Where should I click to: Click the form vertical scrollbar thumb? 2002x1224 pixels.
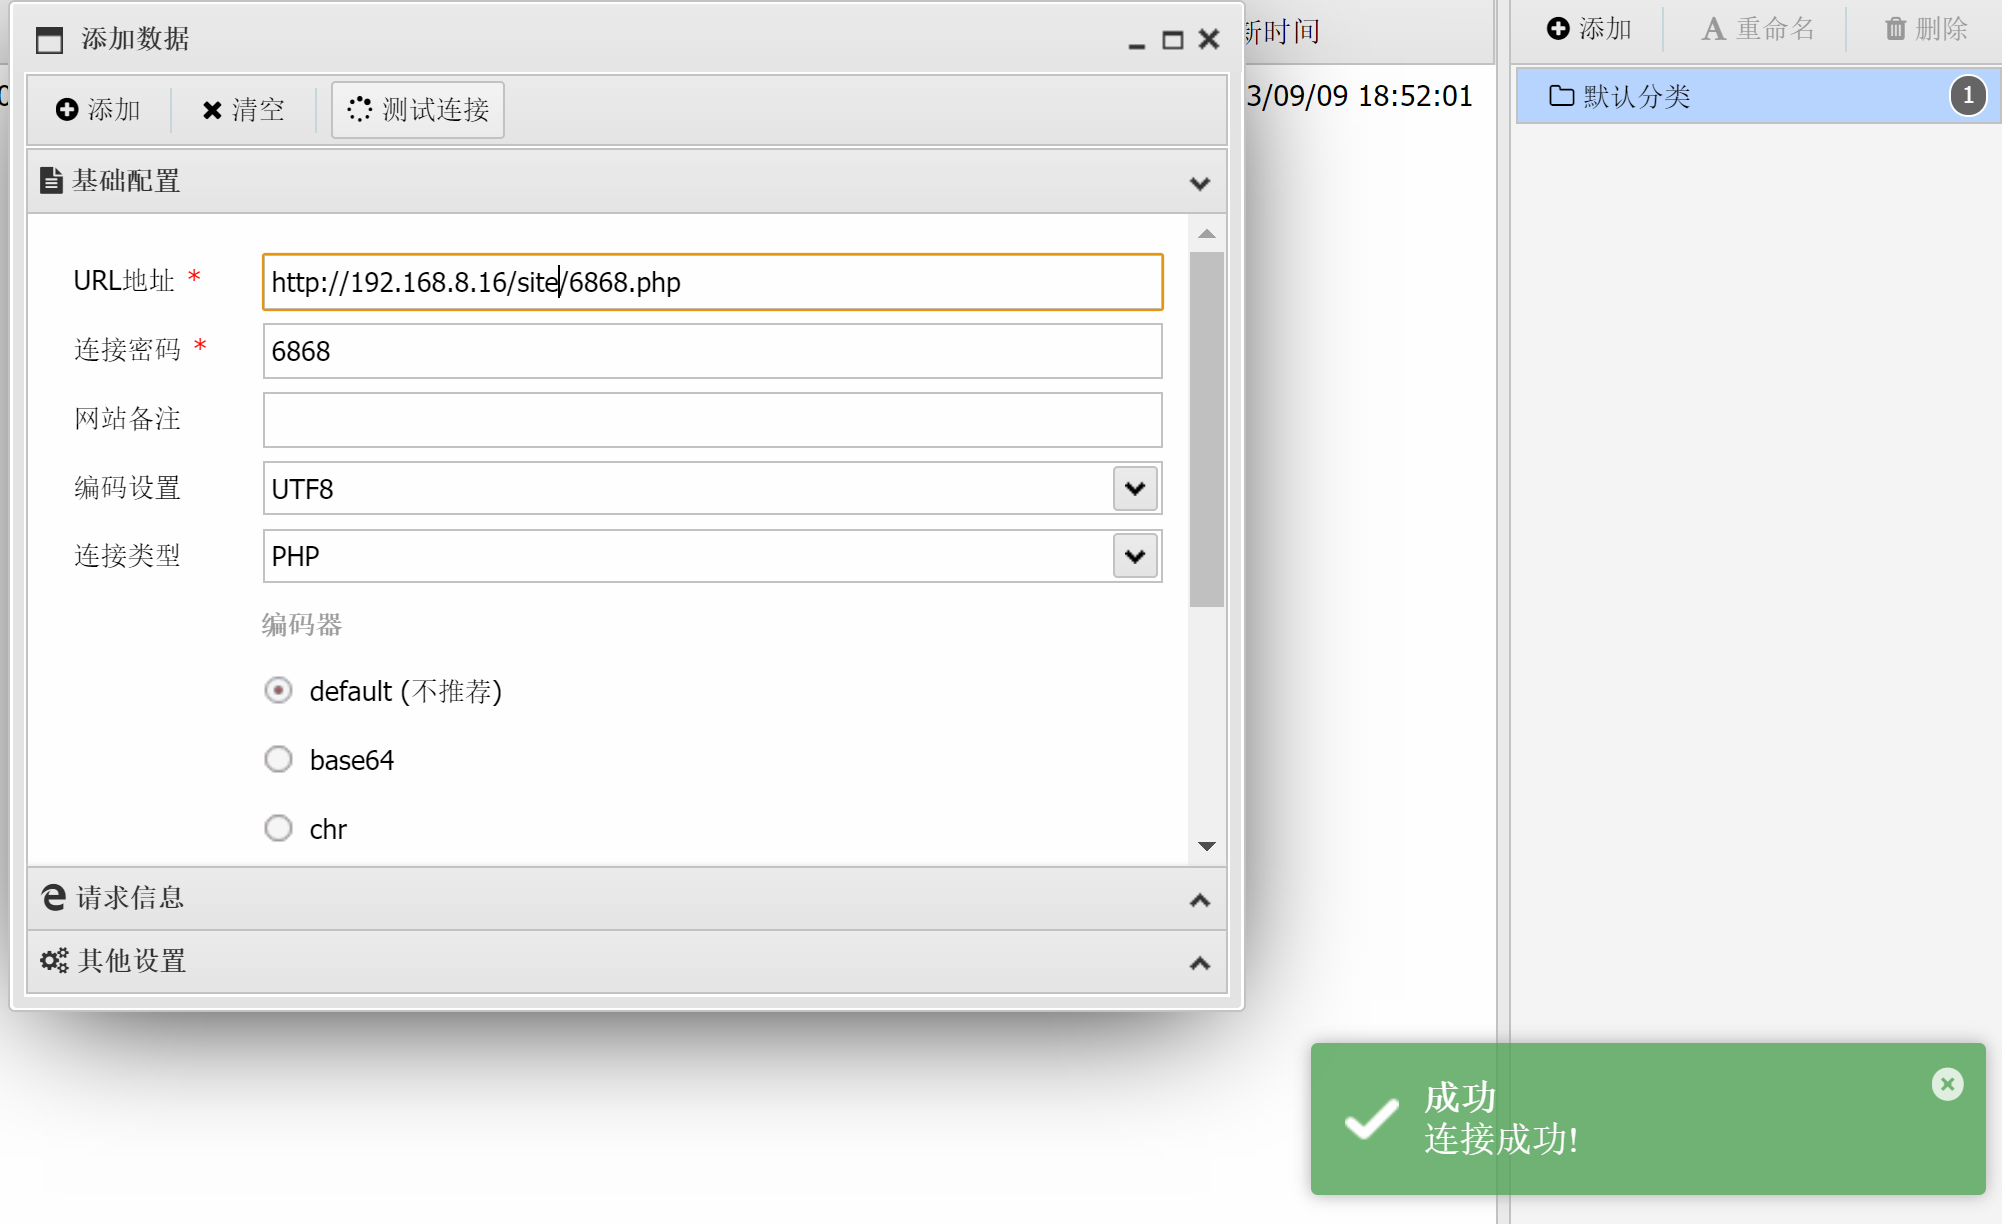pos(1207,429)
